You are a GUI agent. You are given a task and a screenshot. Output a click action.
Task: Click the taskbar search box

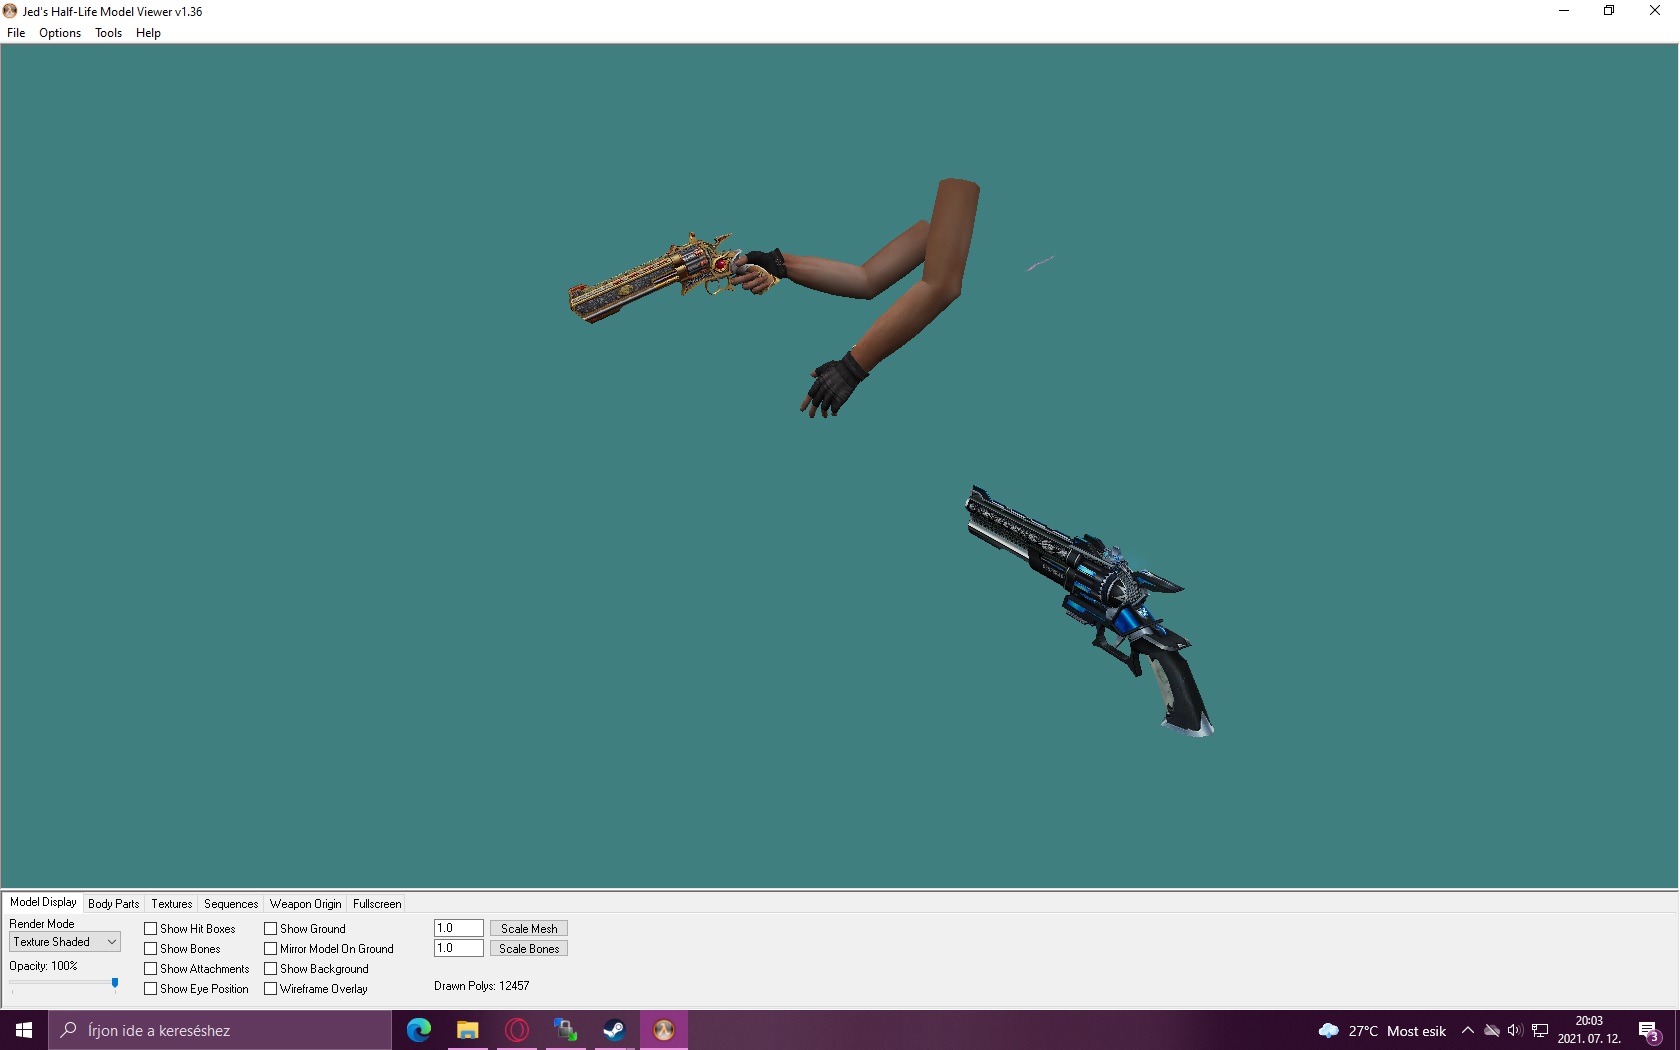220,1030
